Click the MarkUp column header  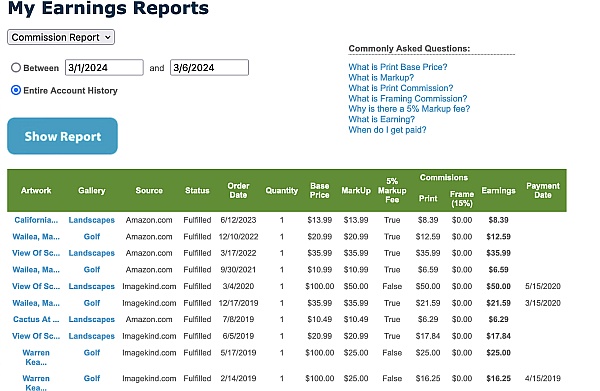pyautogui.click(x=356, y=191)
